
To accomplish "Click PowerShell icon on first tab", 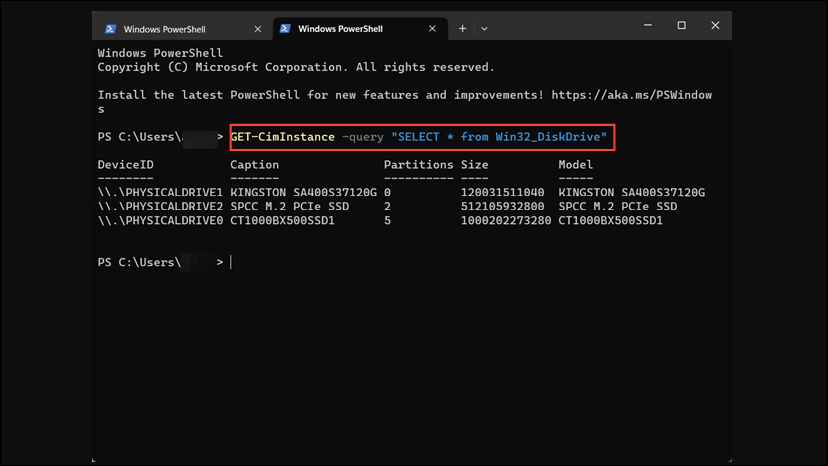I will [x=110, y=29].
